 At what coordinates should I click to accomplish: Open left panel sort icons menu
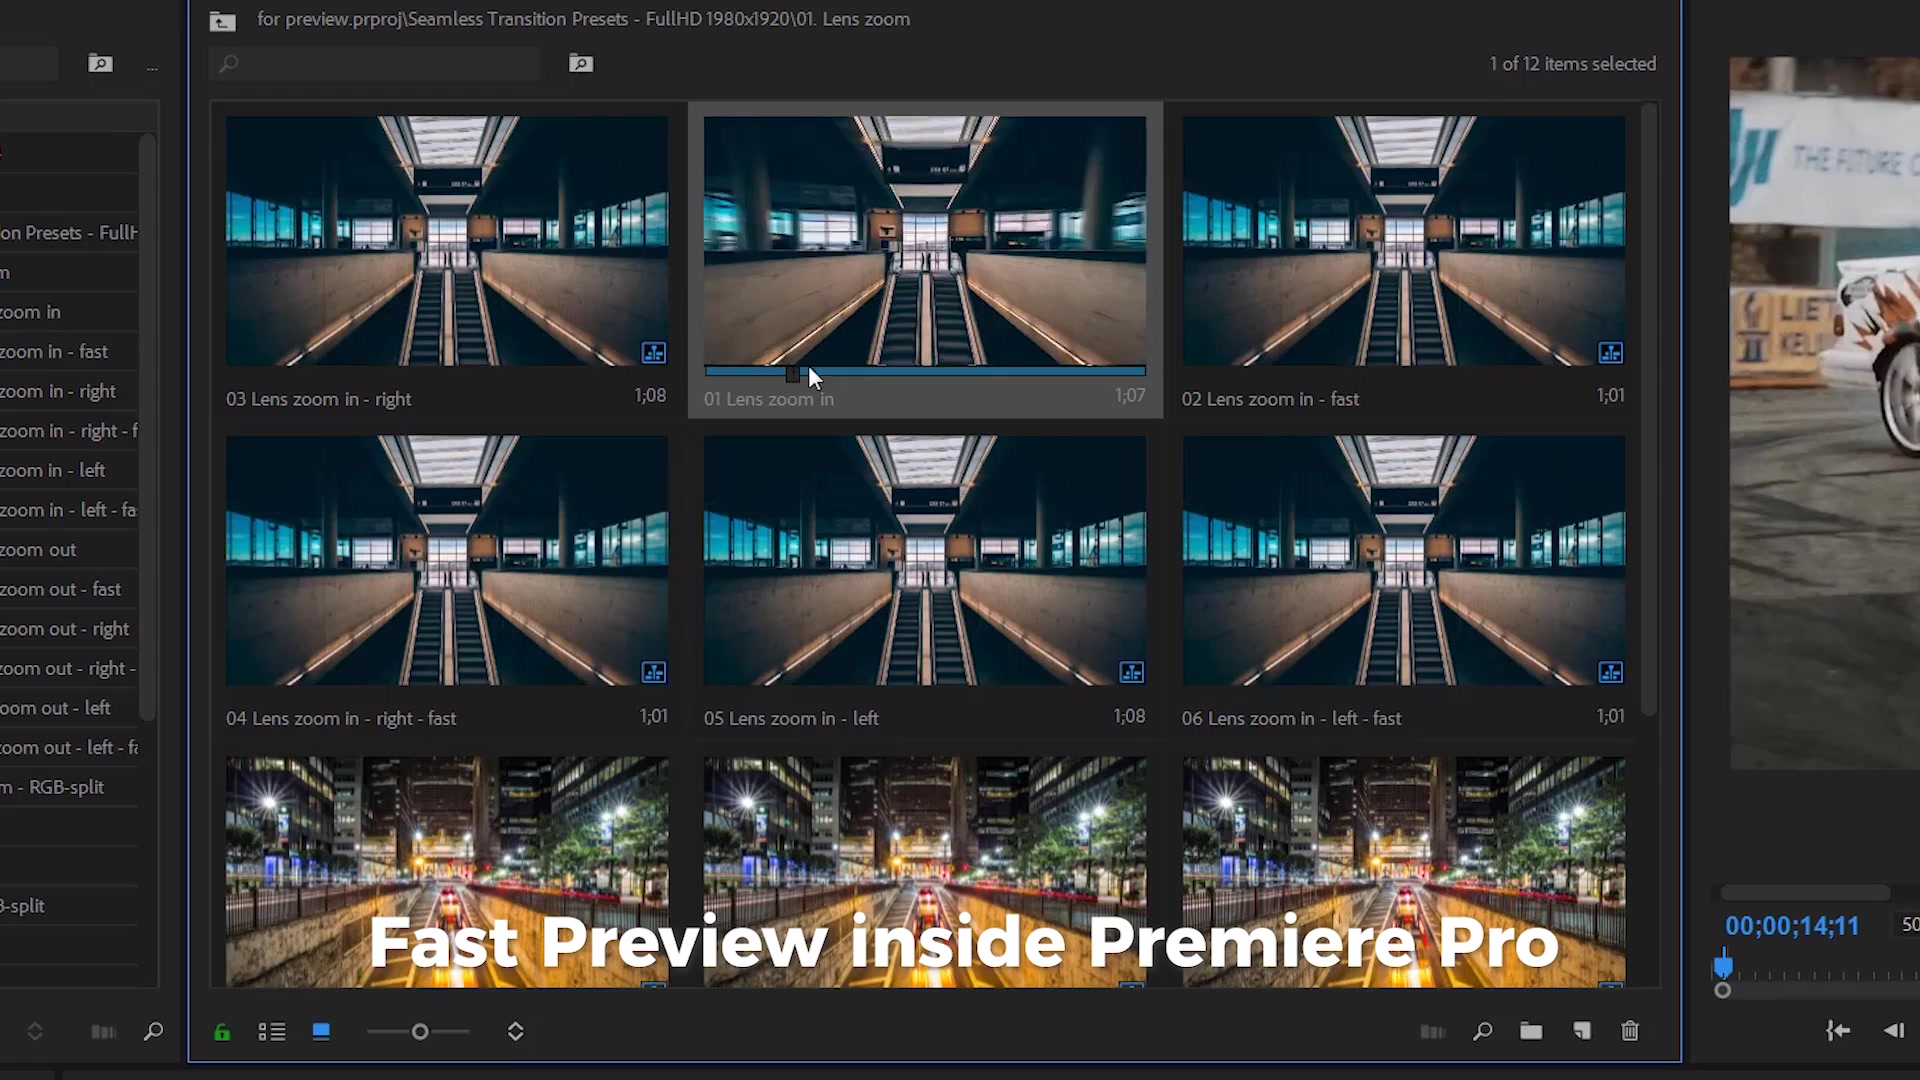[35, 1032]
